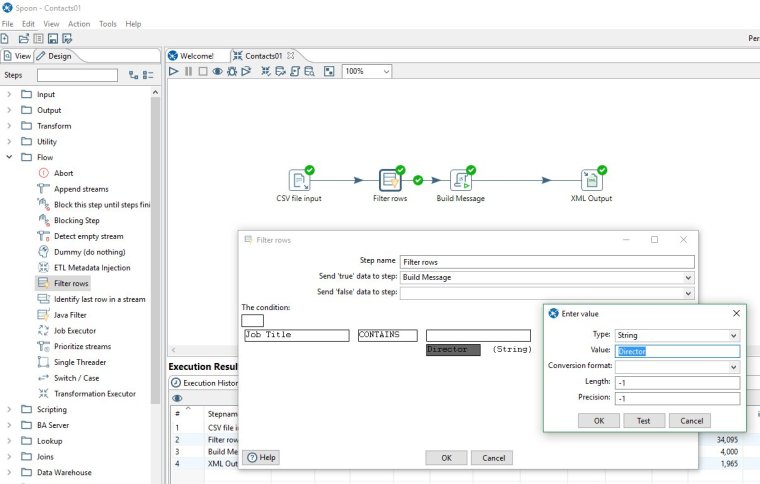Screen dimensions: 760x484
Task: Open the File menu
Action: pos(7,24)
